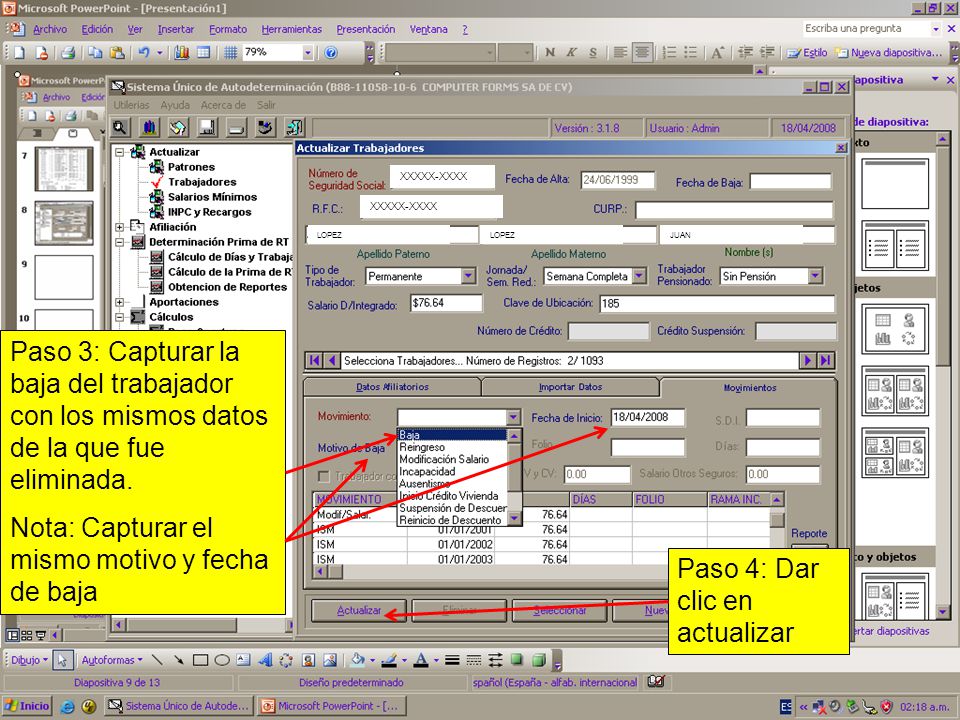Viewport: 960px width, 720px height.
Task: Click the Print icon in PowerPoint toolbar
Action: [69, 53]
